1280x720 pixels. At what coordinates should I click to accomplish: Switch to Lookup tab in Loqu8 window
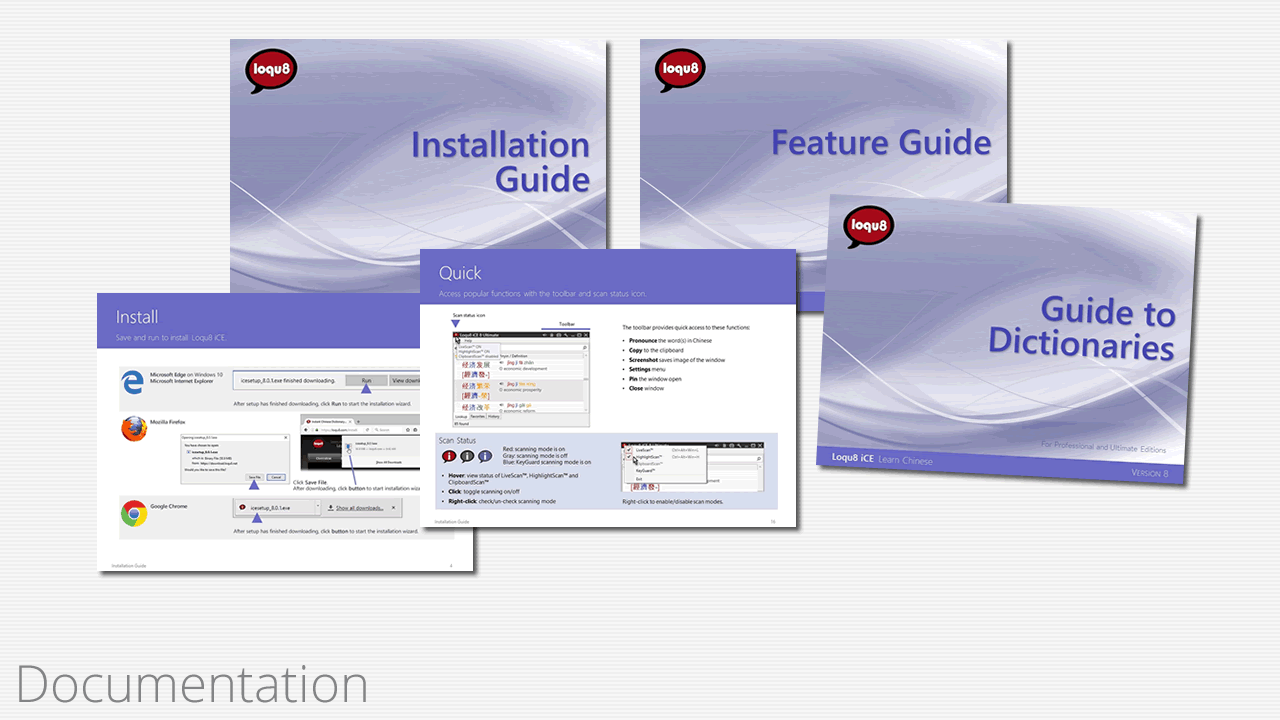tap(461, 416)
